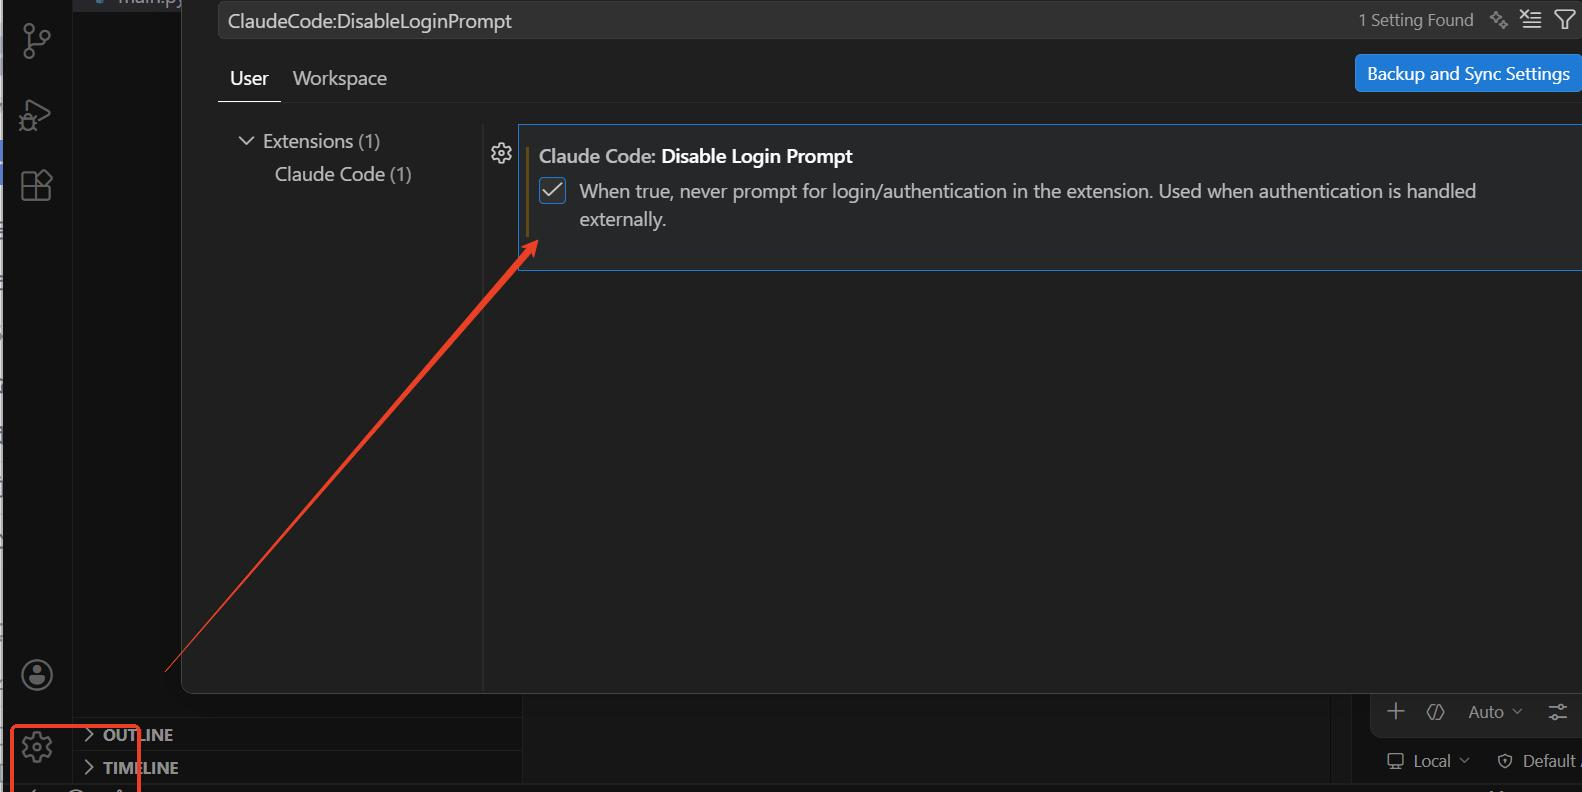Open the Extensions view in activity bar
This screenshot has width=1582, height=792.
37,185
